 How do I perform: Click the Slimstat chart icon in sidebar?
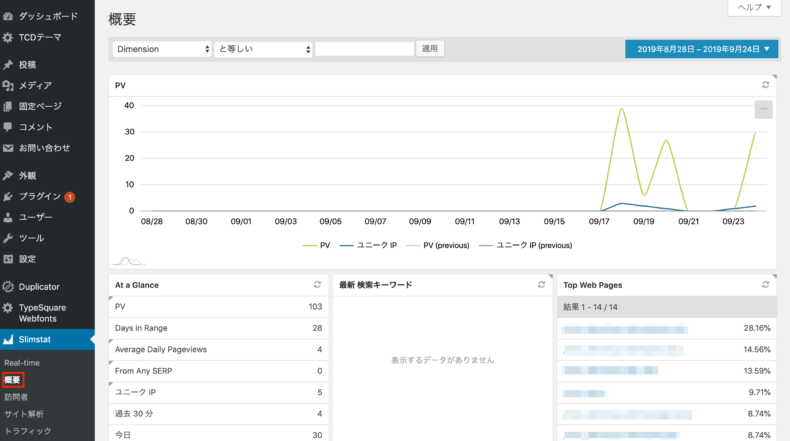(x=9, y=341)
